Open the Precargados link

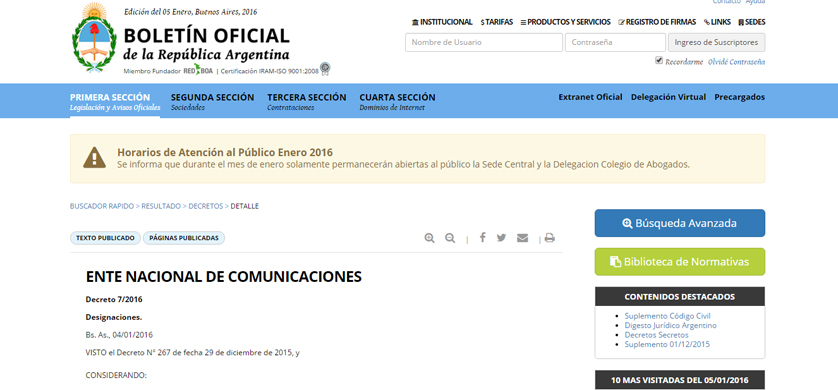tap(739, 97)
